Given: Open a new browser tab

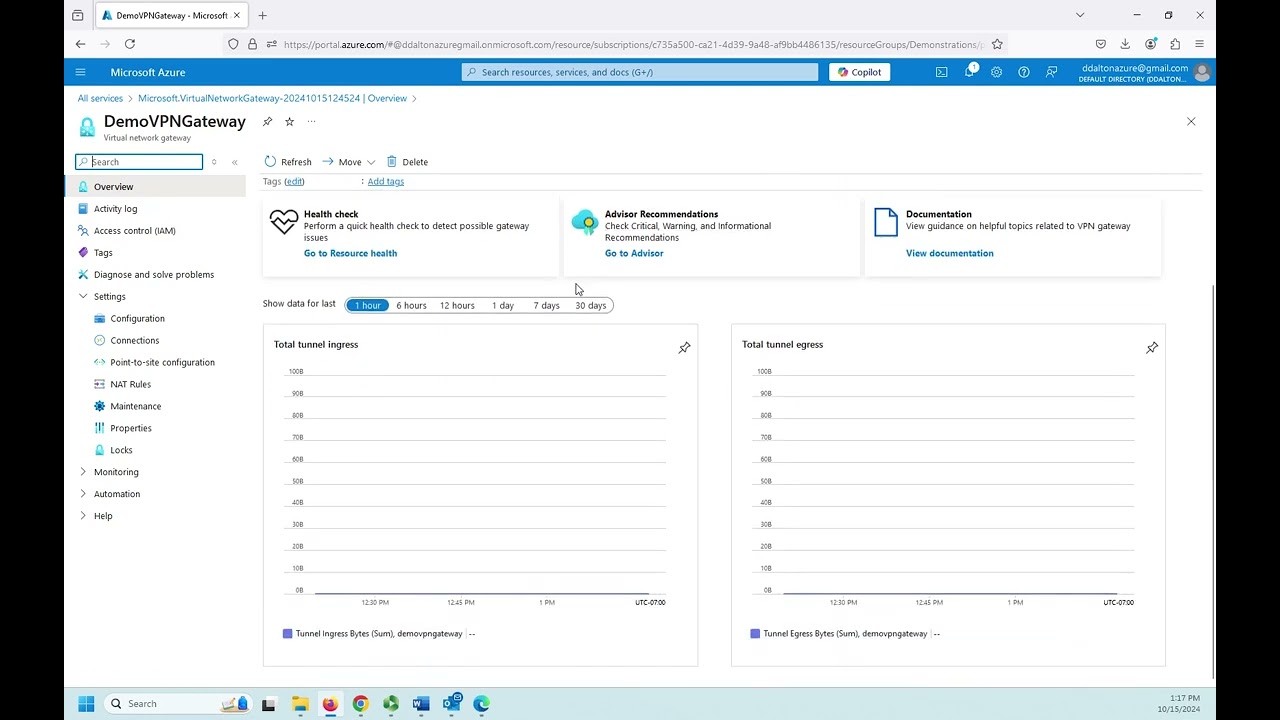Looking at the screenshot, I should click(x=262, y=15).
